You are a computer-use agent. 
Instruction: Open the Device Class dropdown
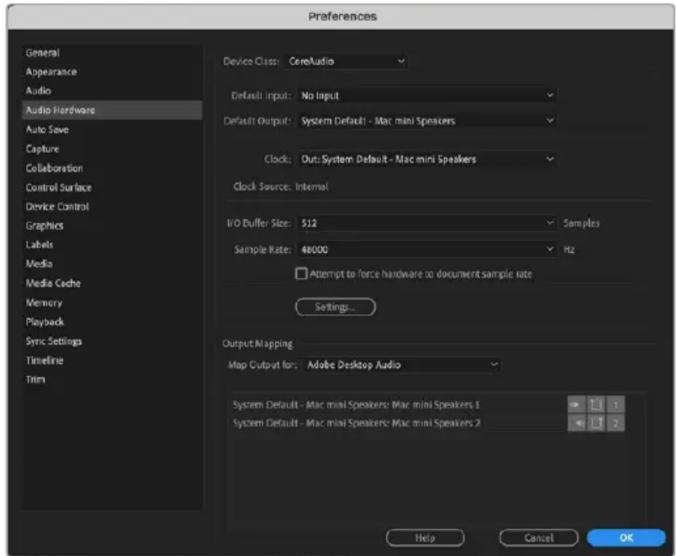point(346,61)
